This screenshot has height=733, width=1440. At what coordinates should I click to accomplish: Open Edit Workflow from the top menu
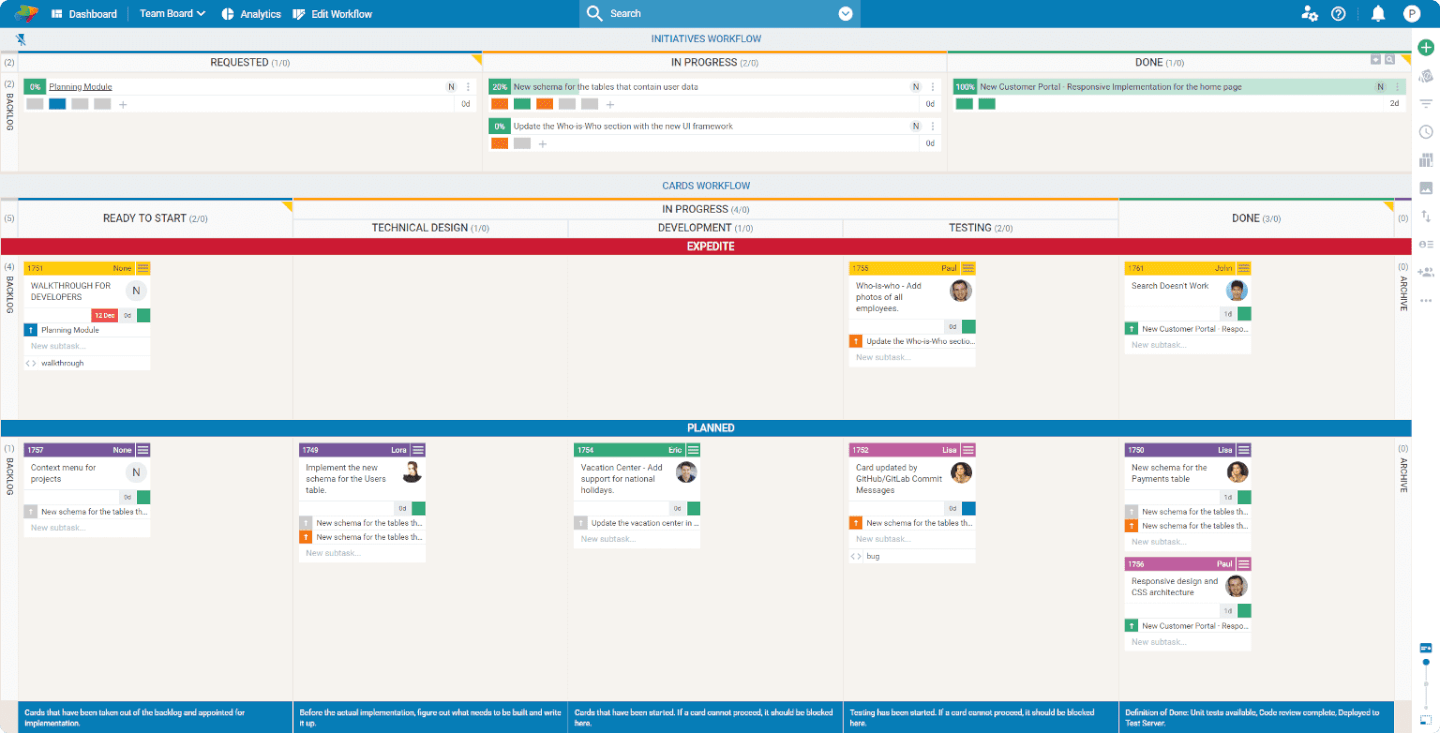[330, 13]
